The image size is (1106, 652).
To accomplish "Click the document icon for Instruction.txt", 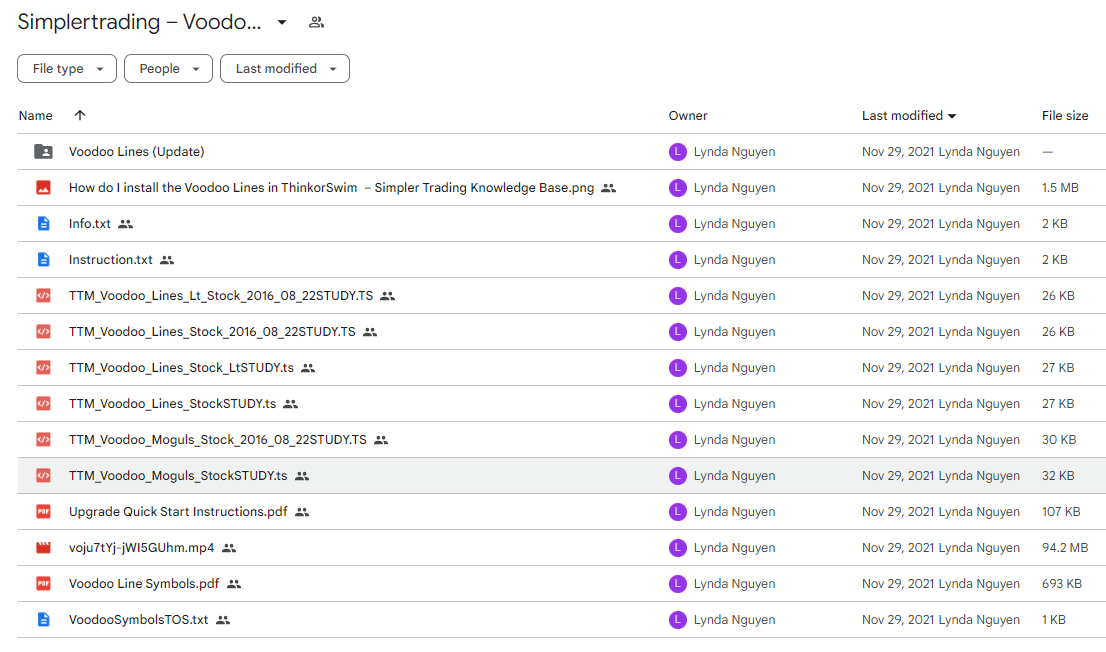I will pos(43,260).
